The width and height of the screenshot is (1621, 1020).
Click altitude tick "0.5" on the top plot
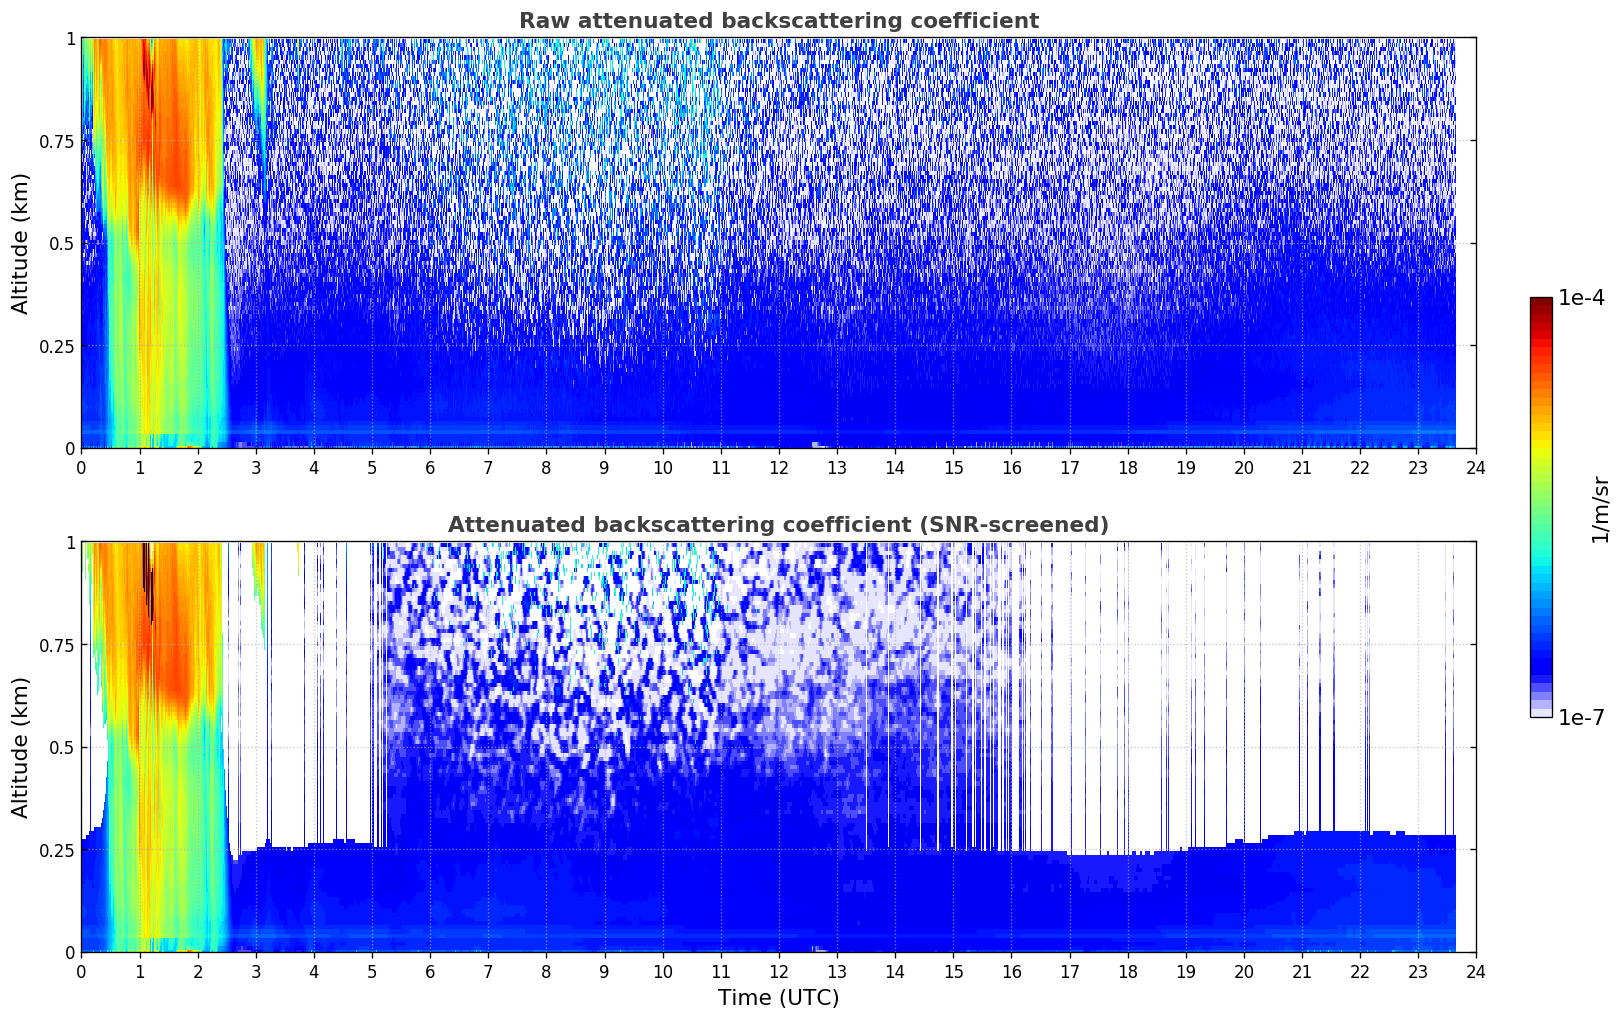(60, 243)
